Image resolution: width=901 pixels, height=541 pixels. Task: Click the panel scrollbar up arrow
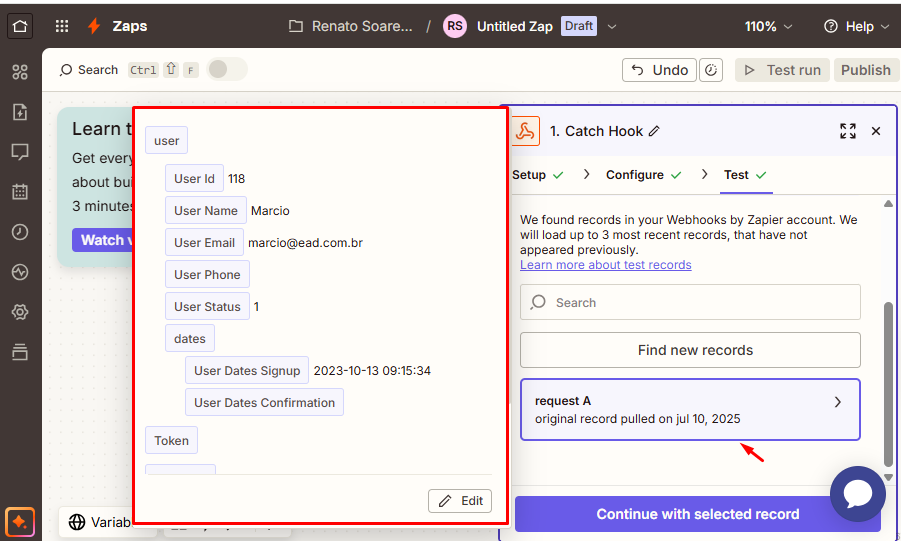pyautogui.click(x=888, y=204)
